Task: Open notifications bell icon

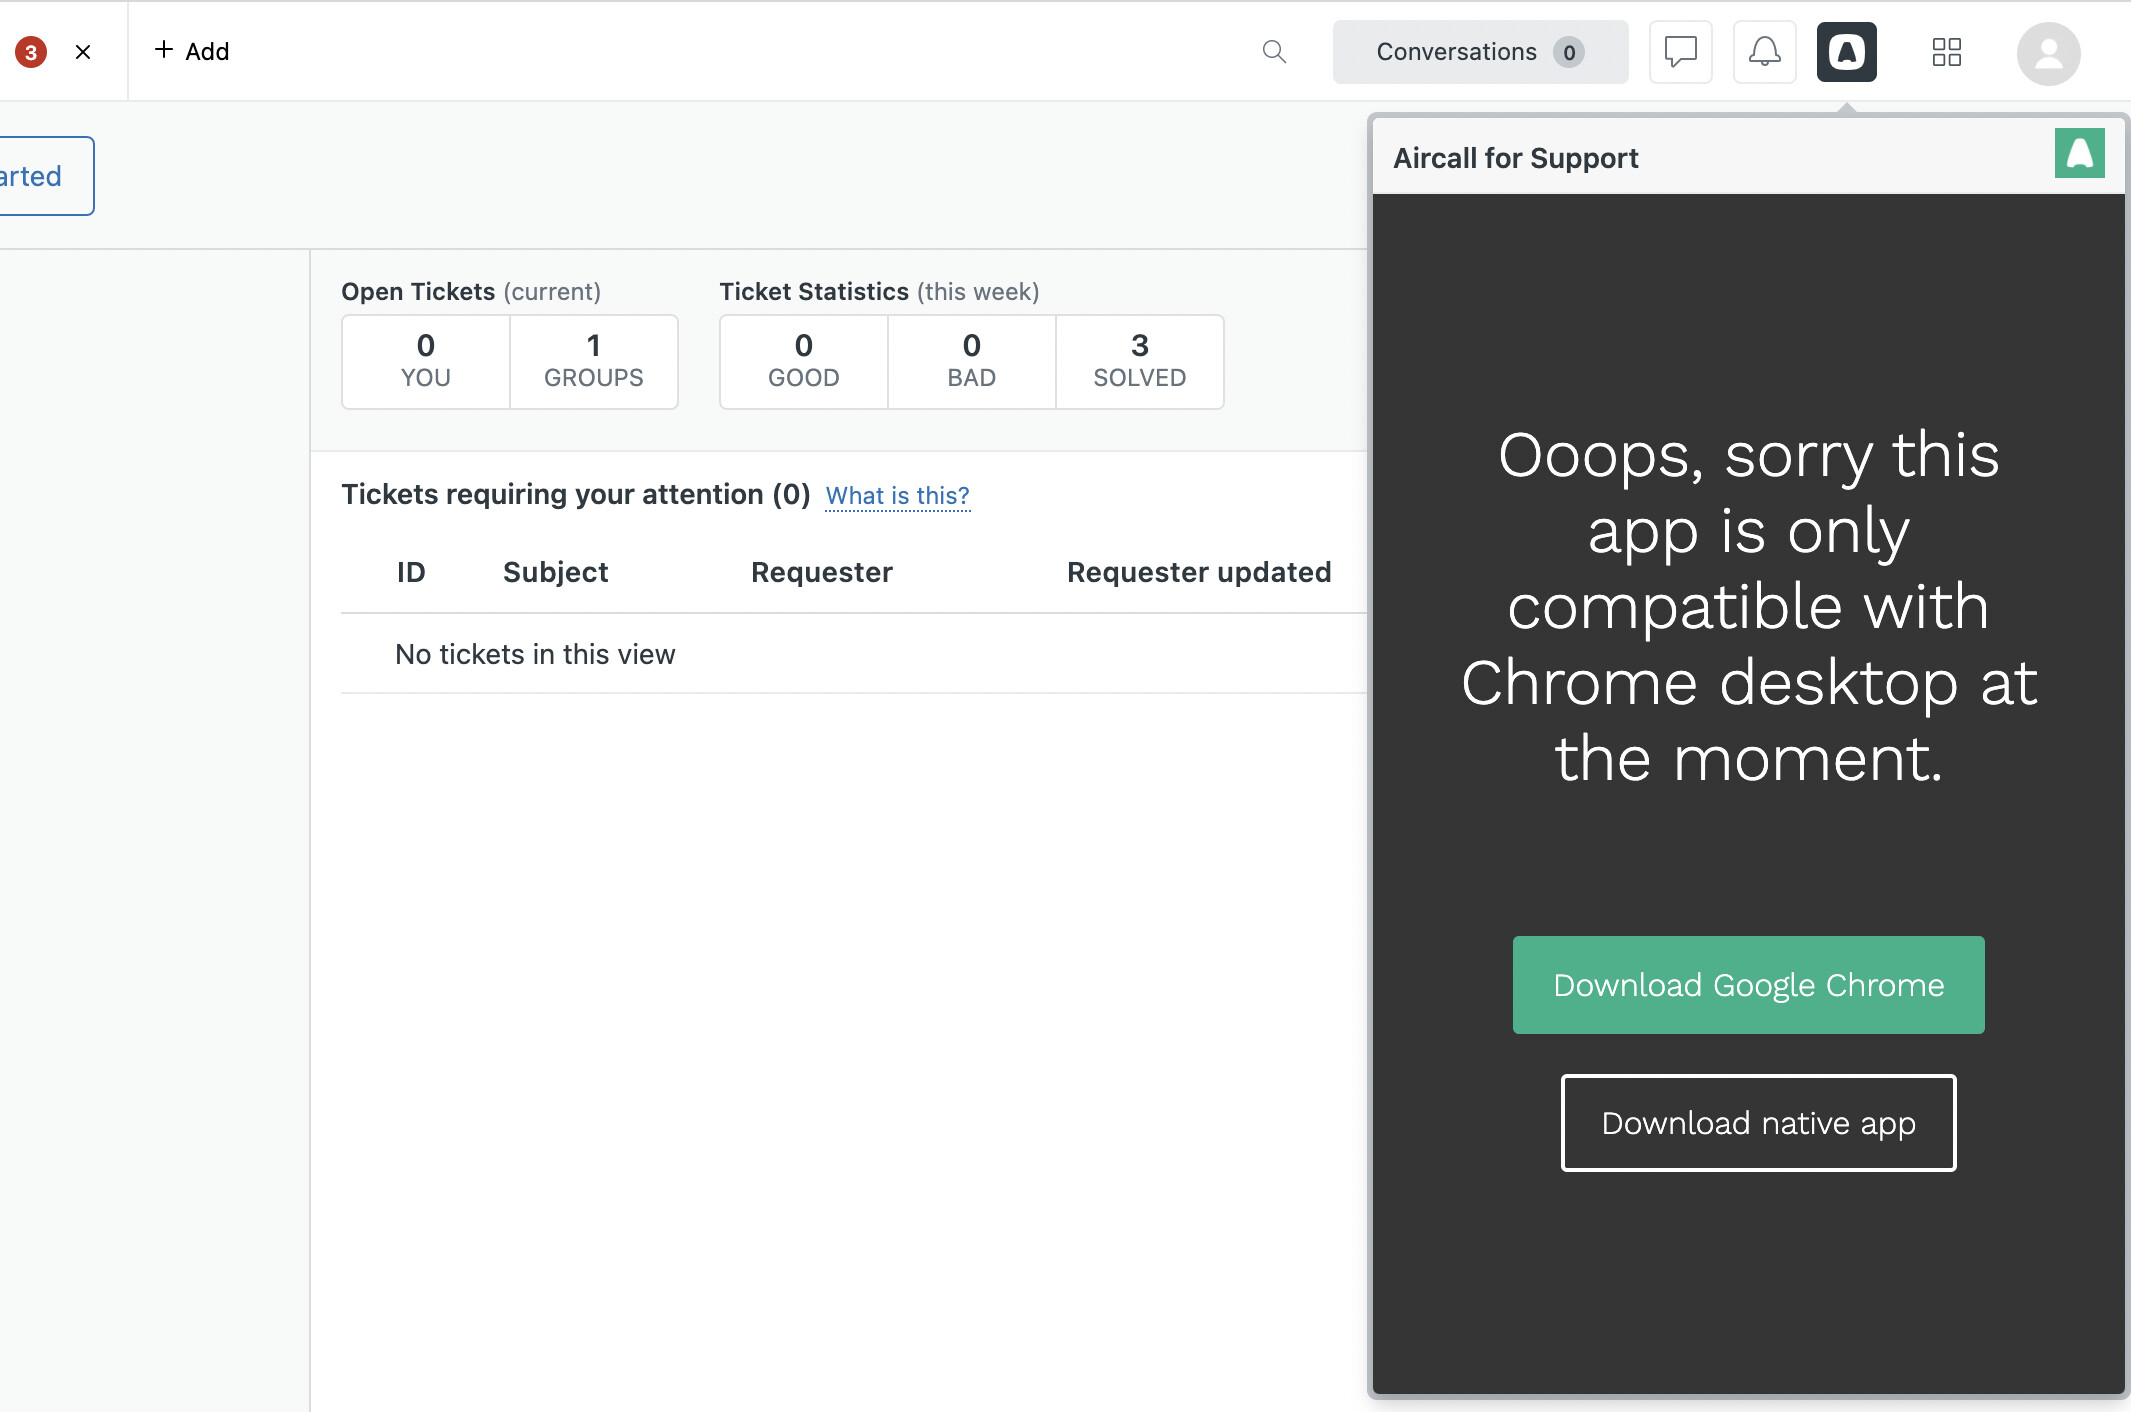Action: [x=1764, y=52]
